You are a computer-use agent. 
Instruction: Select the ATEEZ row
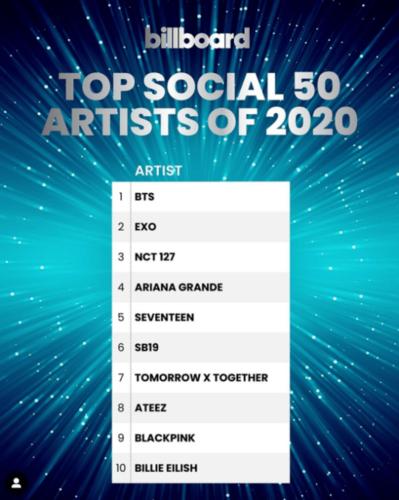pyautogui.click(x=201, y=408)
